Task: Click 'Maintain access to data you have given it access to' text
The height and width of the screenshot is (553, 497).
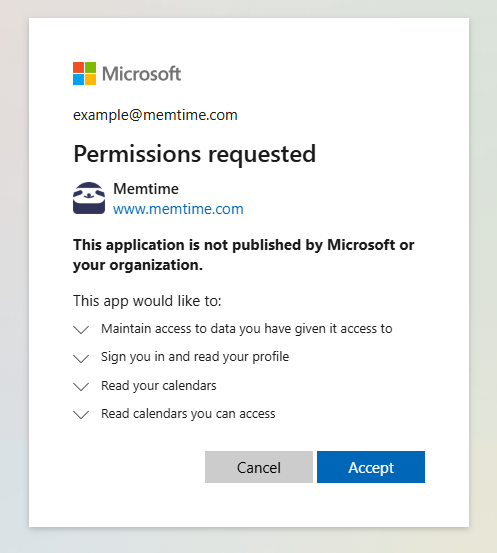Action: point(247,329)
